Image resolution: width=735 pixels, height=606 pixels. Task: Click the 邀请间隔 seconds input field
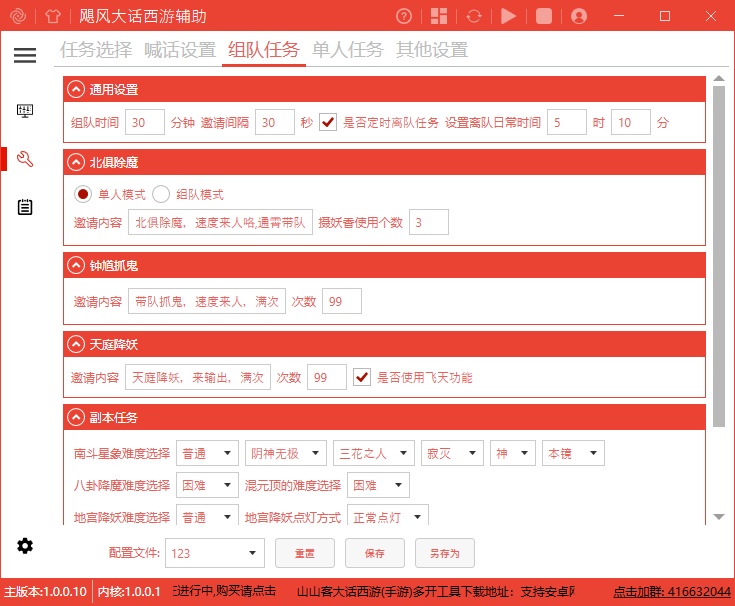coord(275,122)
